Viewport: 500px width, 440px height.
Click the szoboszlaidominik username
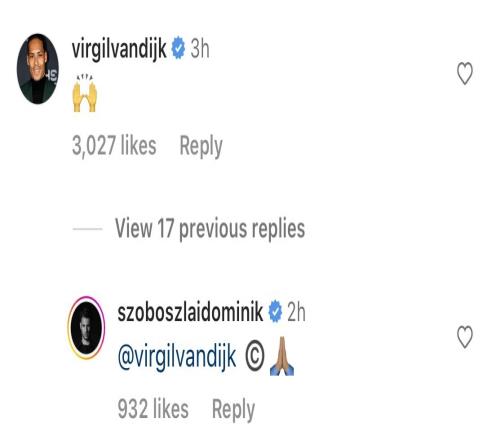tap(190, 312)
